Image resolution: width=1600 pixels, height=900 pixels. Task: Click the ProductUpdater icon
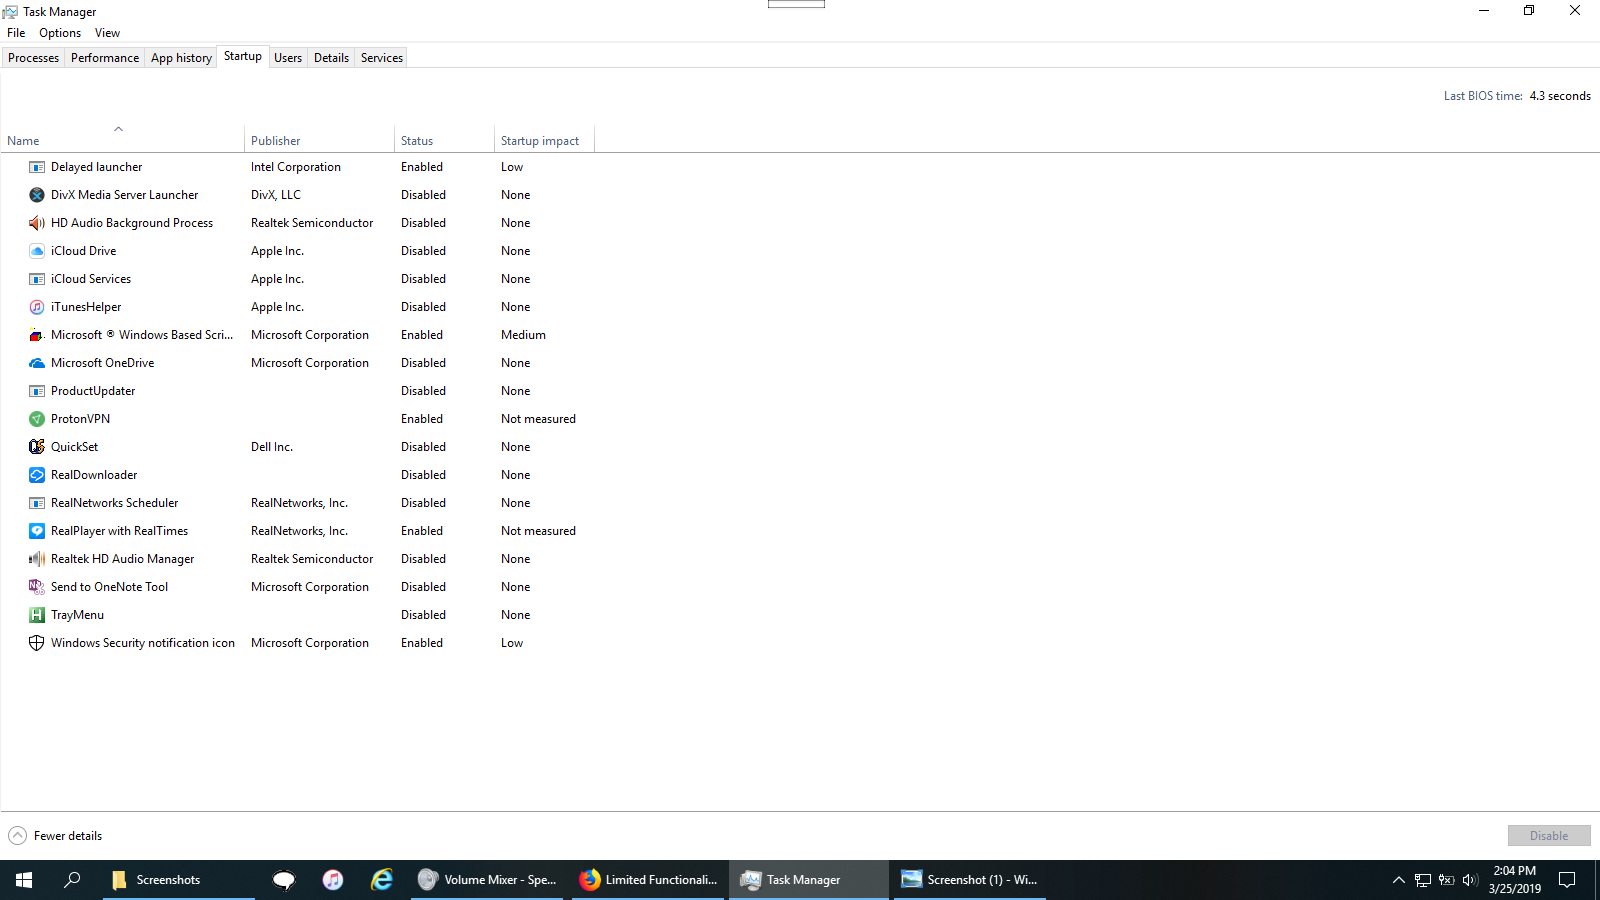[x=37, y=391]
